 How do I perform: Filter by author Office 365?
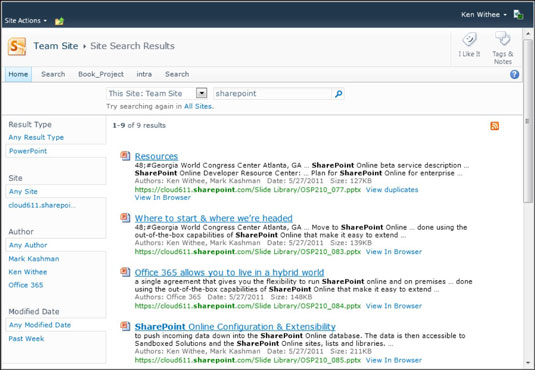[x=26, y=285]
